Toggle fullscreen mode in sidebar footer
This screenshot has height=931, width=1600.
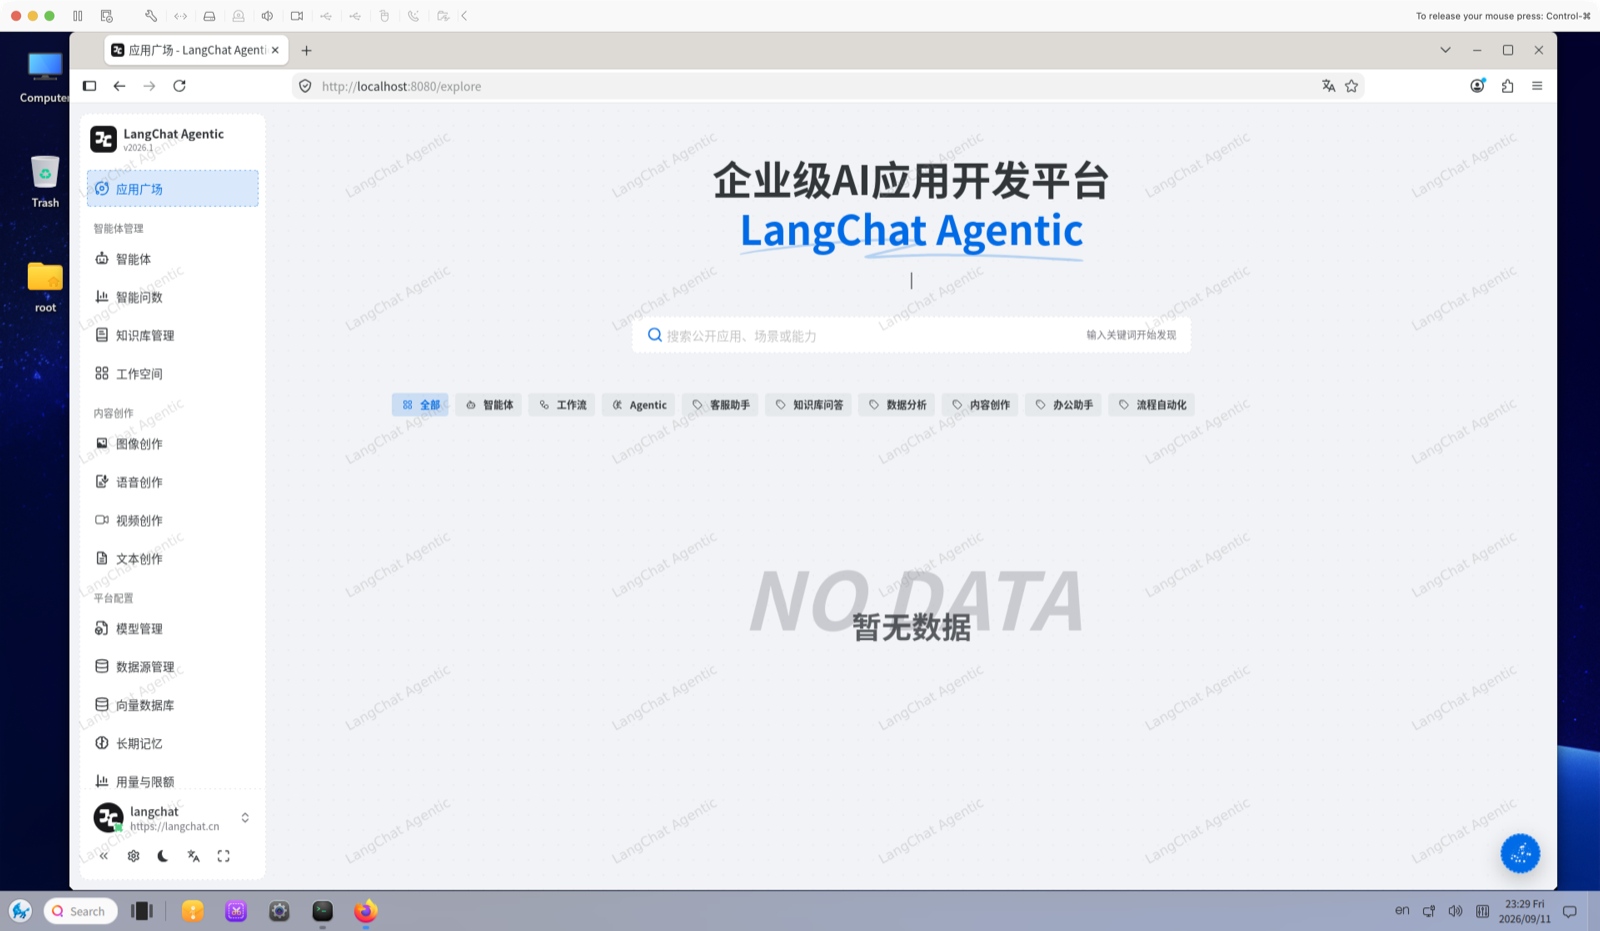[223, 856]
